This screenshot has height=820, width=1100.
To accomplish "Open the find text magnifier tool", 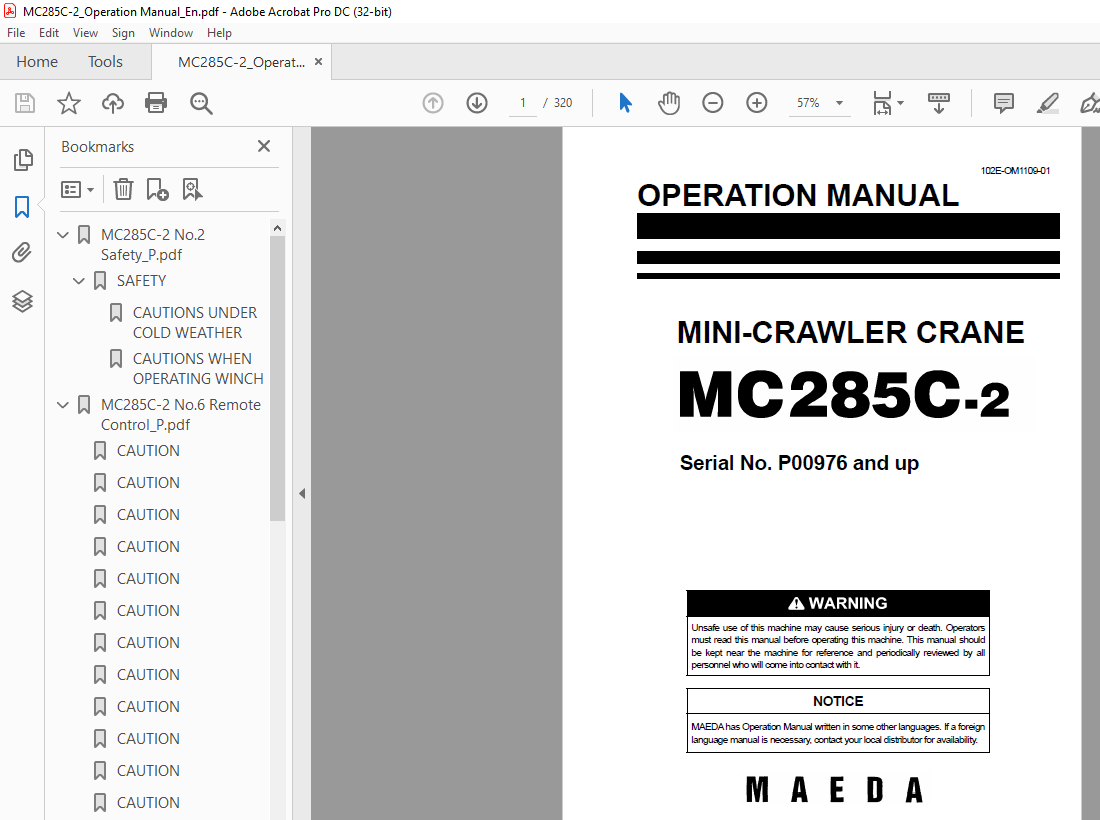I will pyautogui.click(x=201, y=103).
